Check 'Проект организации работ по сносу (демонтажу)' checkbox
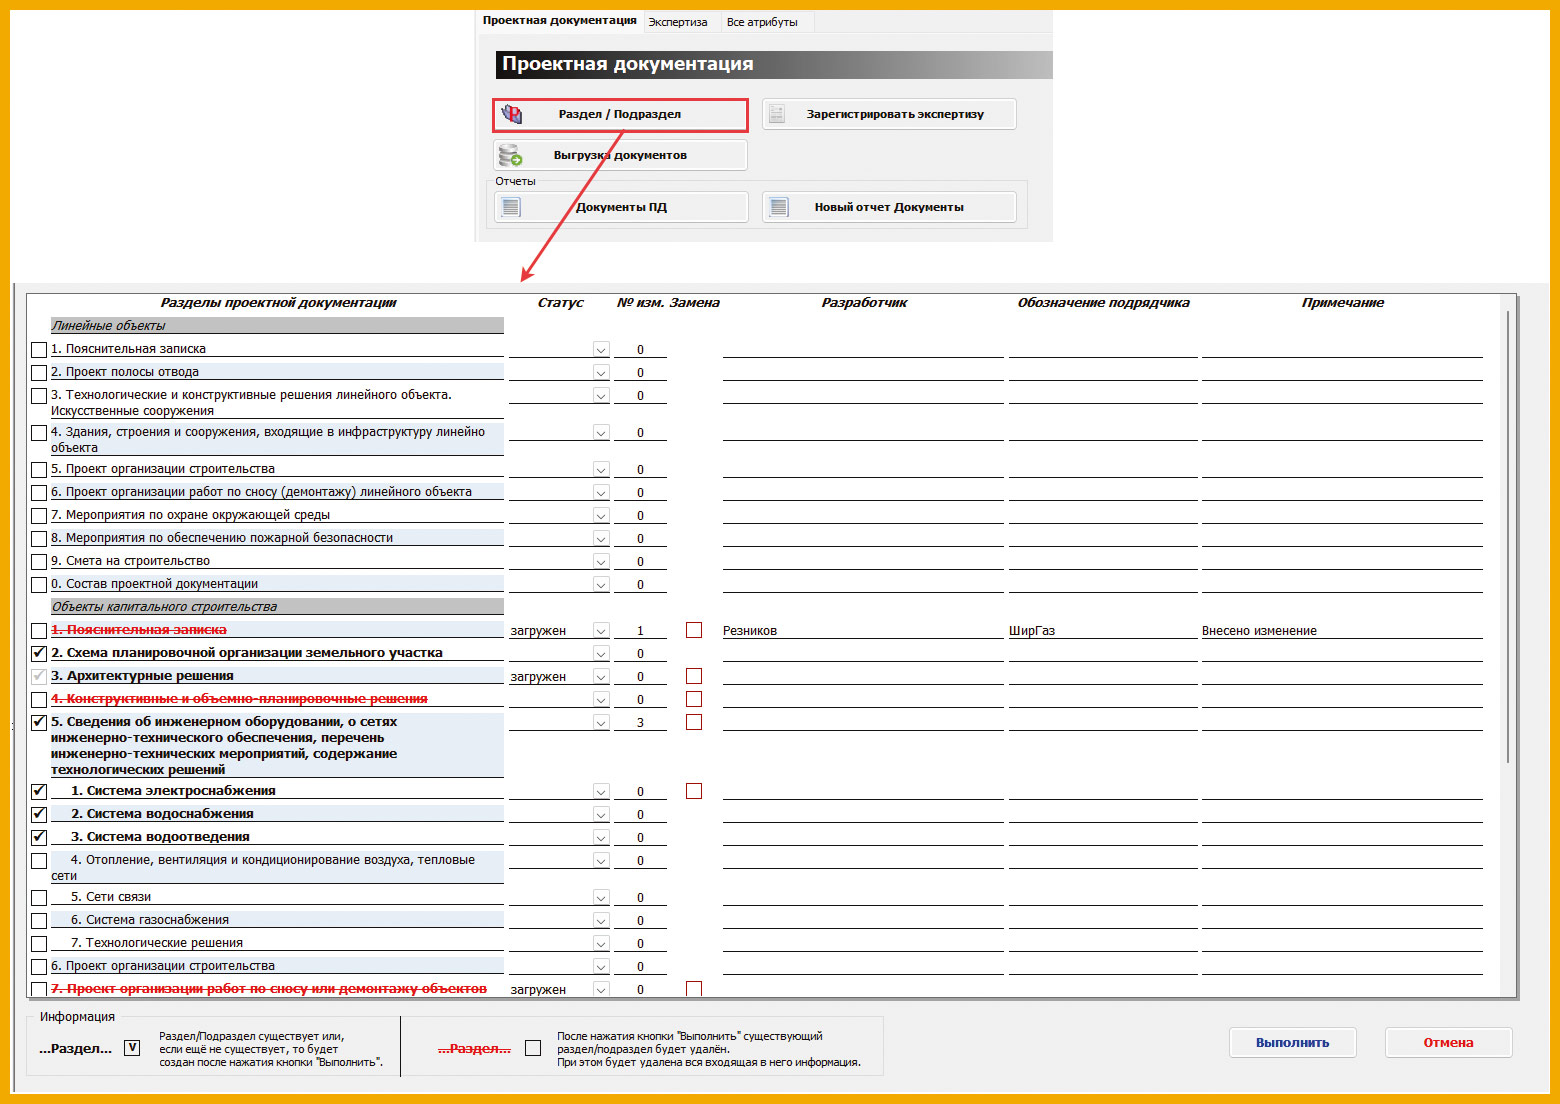 tap(39, 493)
